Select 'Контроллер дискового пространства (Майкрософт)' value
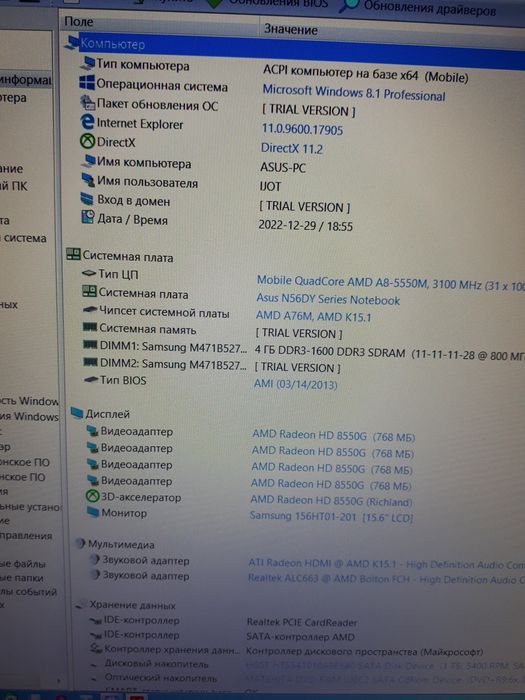 [365, 652]
